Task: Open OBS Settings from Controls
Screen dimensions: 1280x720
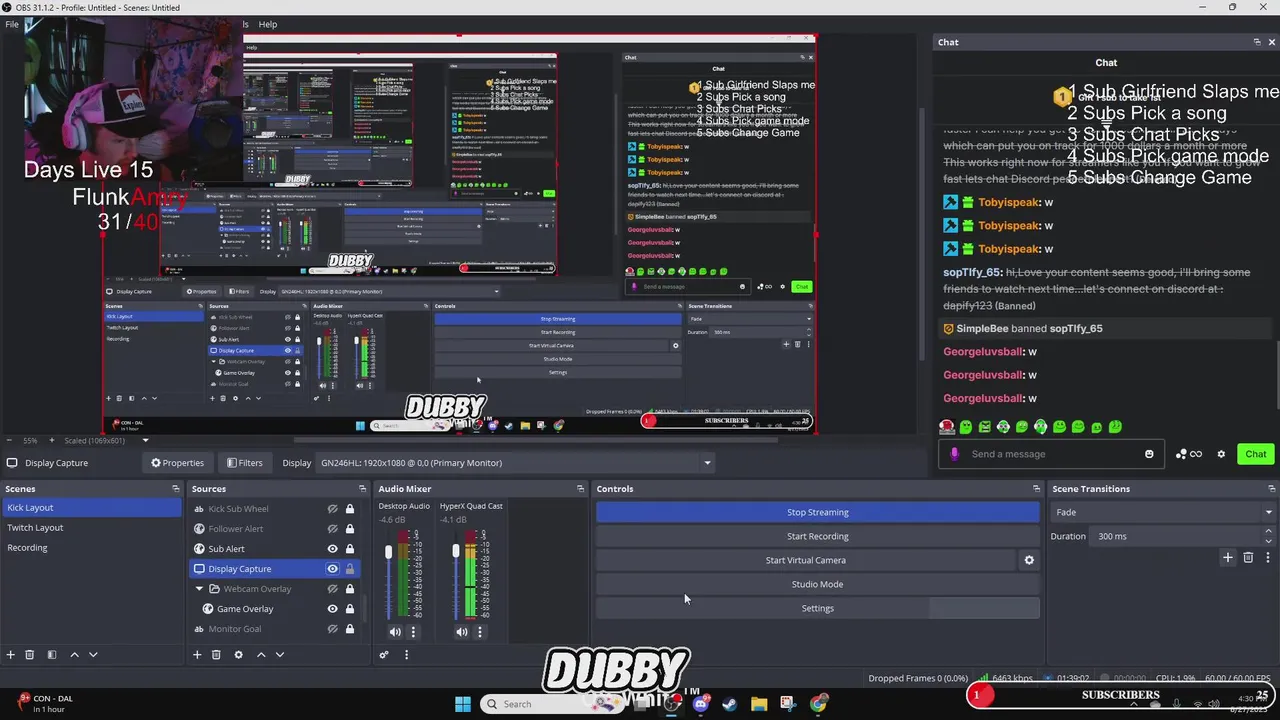Action: [x=817, y=608]
